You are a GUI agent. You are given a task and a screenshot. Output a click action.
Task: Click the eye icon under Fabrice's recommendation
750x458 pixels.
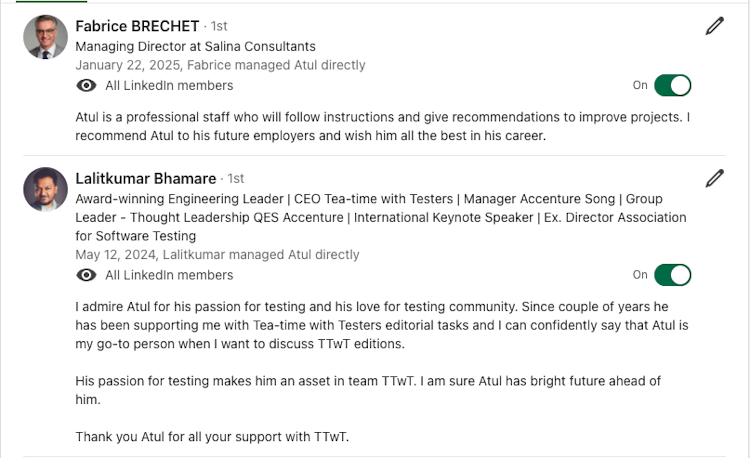point(86,86)
